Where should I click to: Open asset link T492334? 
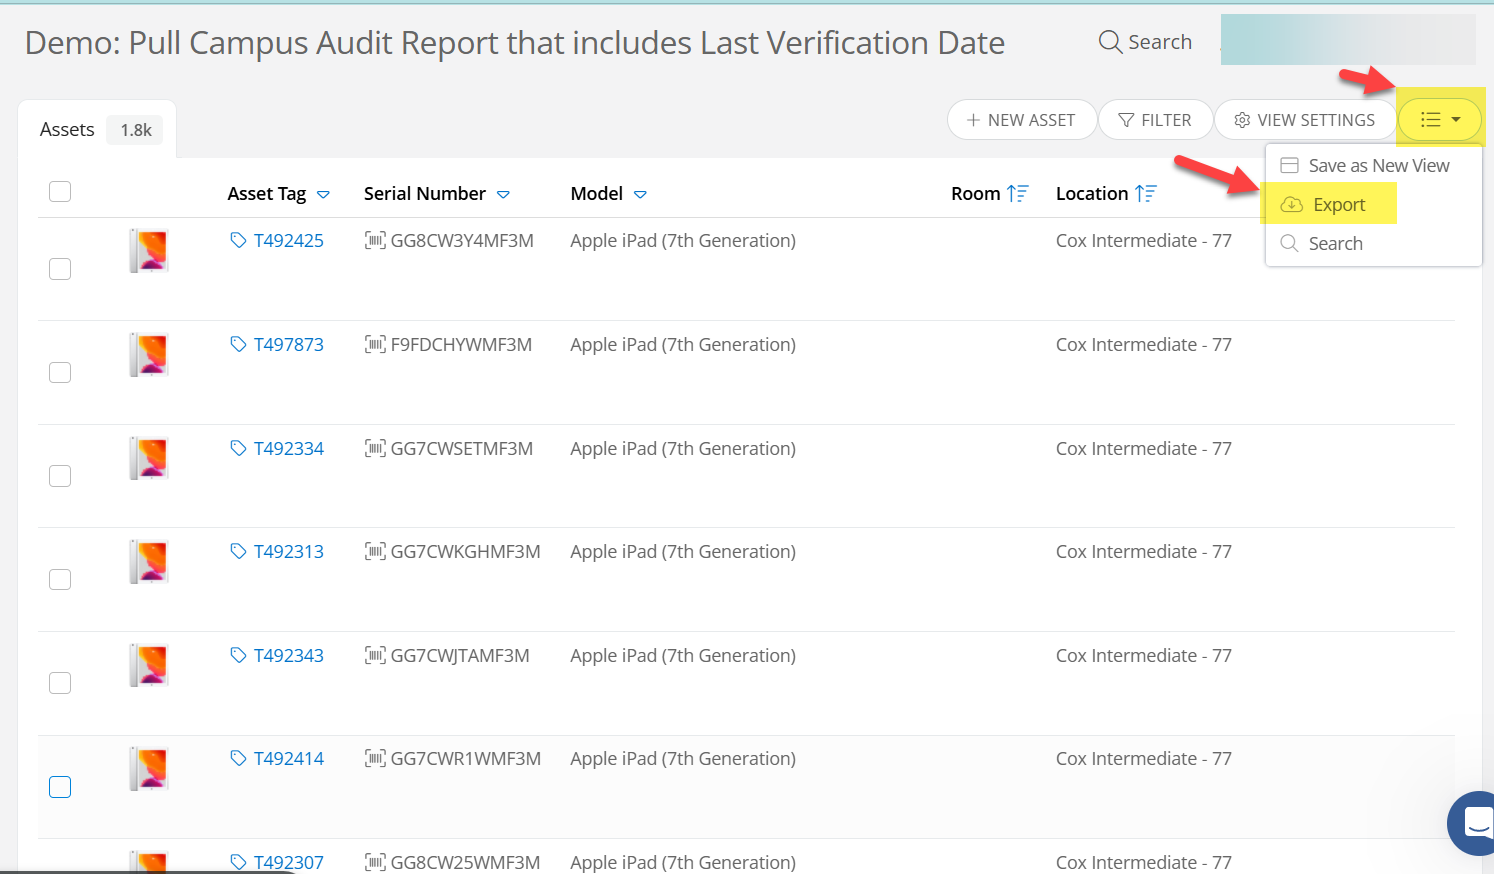[x=288, y=449]
